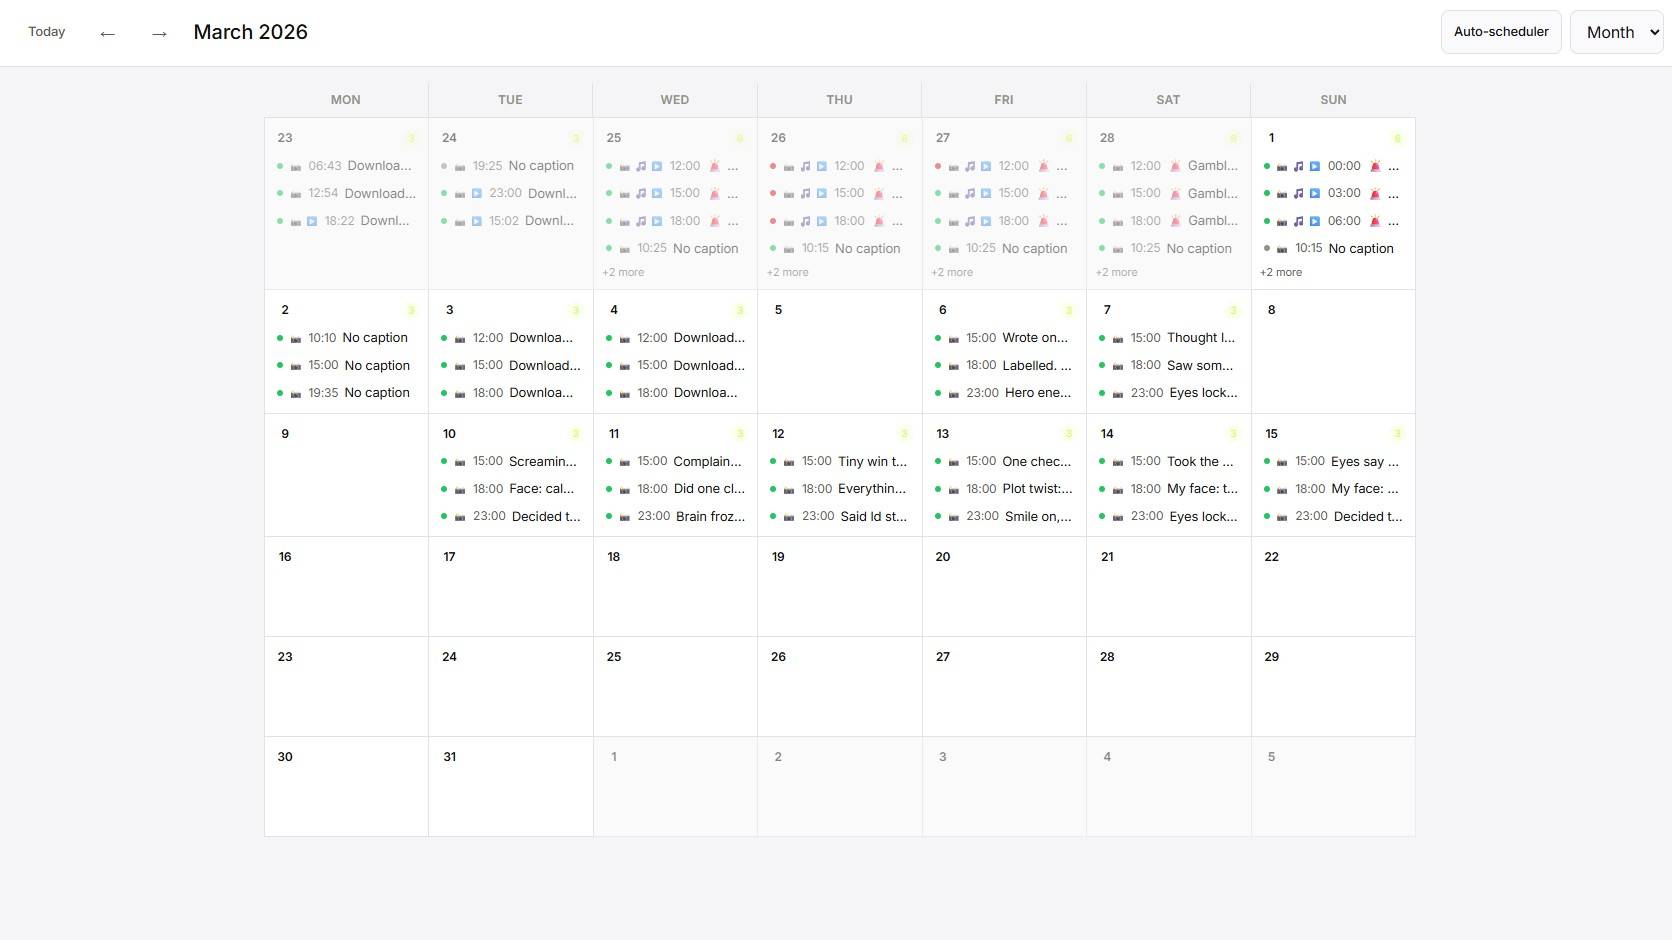Click the red status dot on Feb 26 12:00 post
The image size is (1672, 940).
pyautogui.click(x=773, y=166)
